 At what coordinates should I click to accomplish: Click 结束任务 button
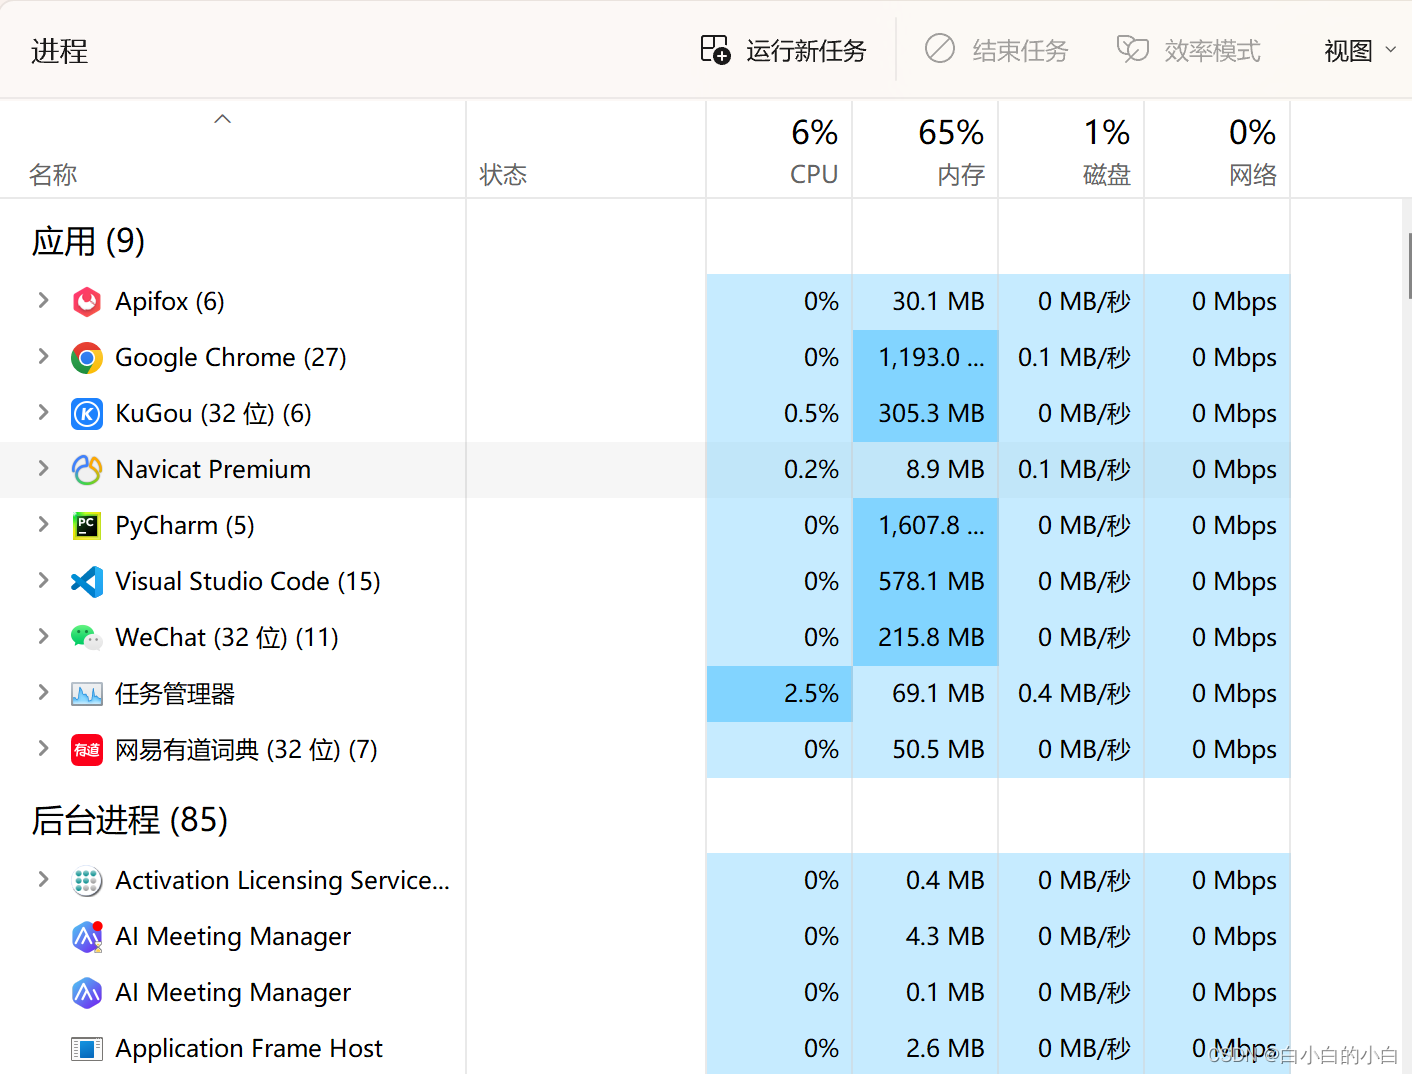[x=997, y=50]
